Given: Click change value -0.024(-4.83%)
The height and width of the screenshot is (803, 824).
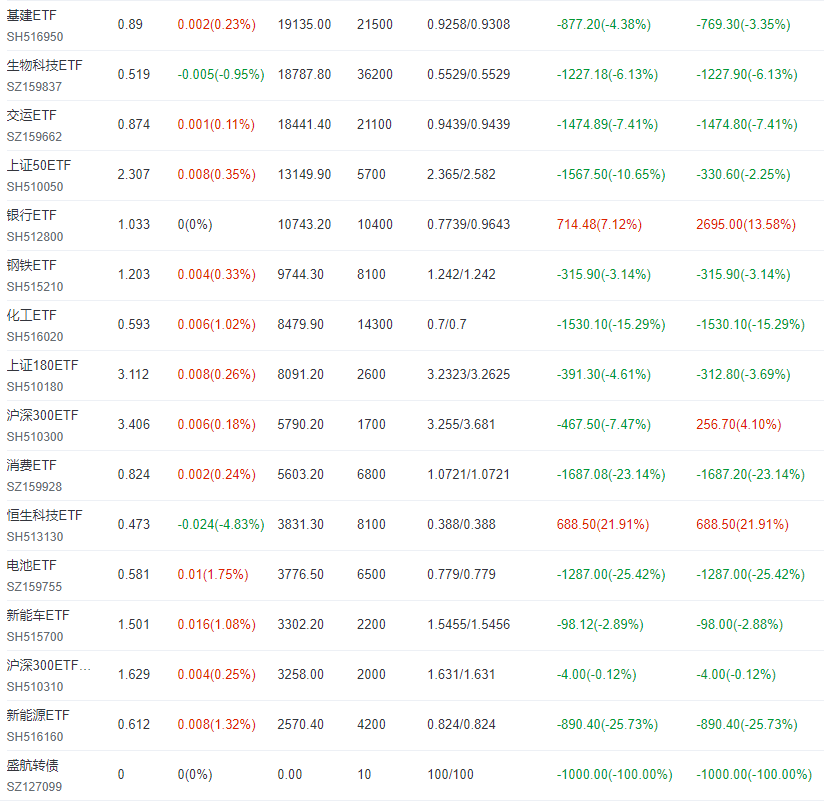Looking at the screenshot, I should pyautogui.click(x=221, y=523).
